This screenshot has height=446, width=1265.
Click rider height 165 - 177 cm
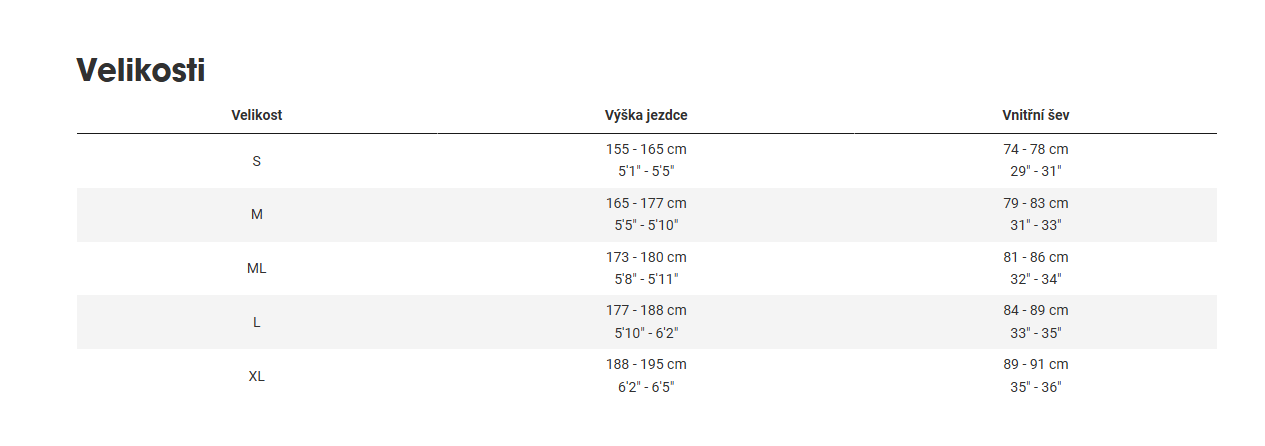click(x=646, y=203)
